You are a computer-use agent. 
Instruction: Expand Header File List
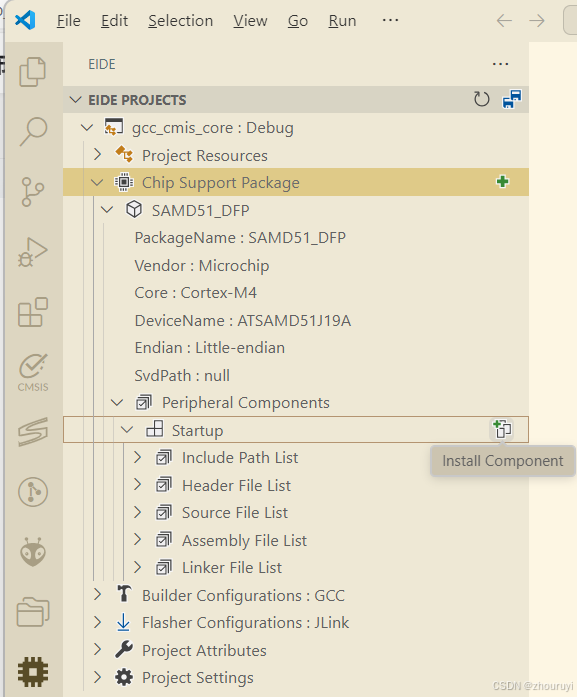[x=137, y=485]
